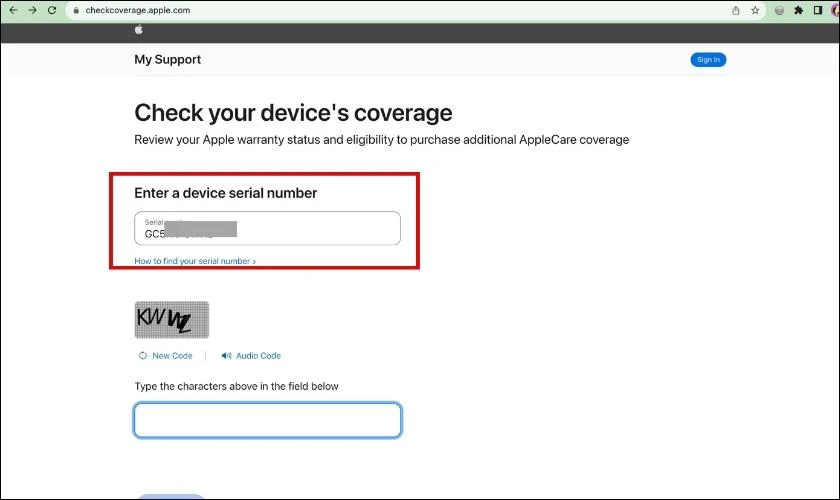Open the extensions puzzle icon
Image resolution: width=840 pixels, height=500 pixels.
tap(798, 10)
